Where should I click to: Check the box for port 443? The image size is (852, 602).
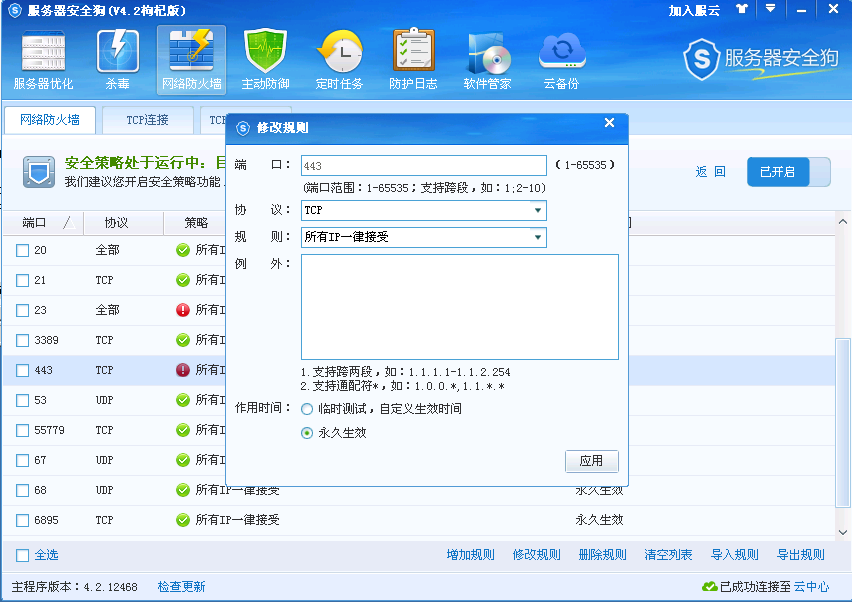[x=22, y=371]
